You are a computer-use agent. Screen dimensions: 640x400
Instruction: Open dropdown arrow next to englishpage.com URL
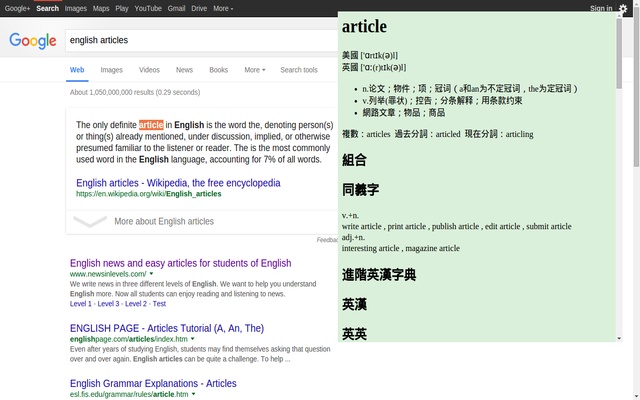193,339
